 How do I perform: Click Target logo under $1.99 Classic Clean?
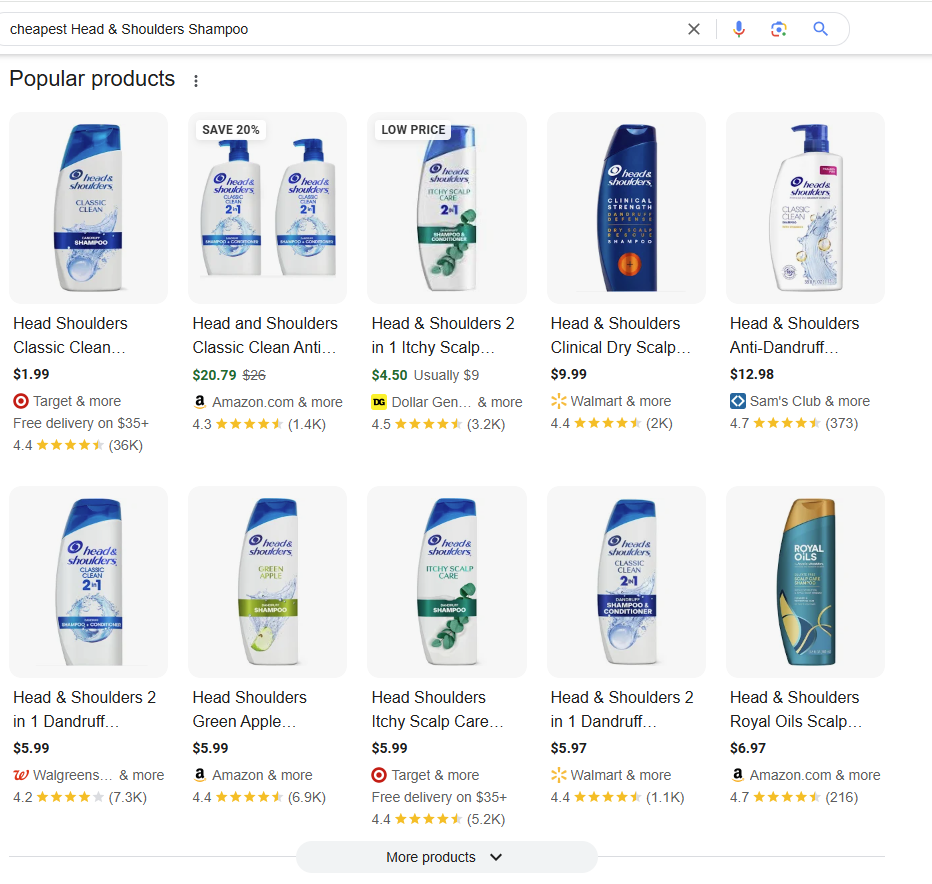20,401
